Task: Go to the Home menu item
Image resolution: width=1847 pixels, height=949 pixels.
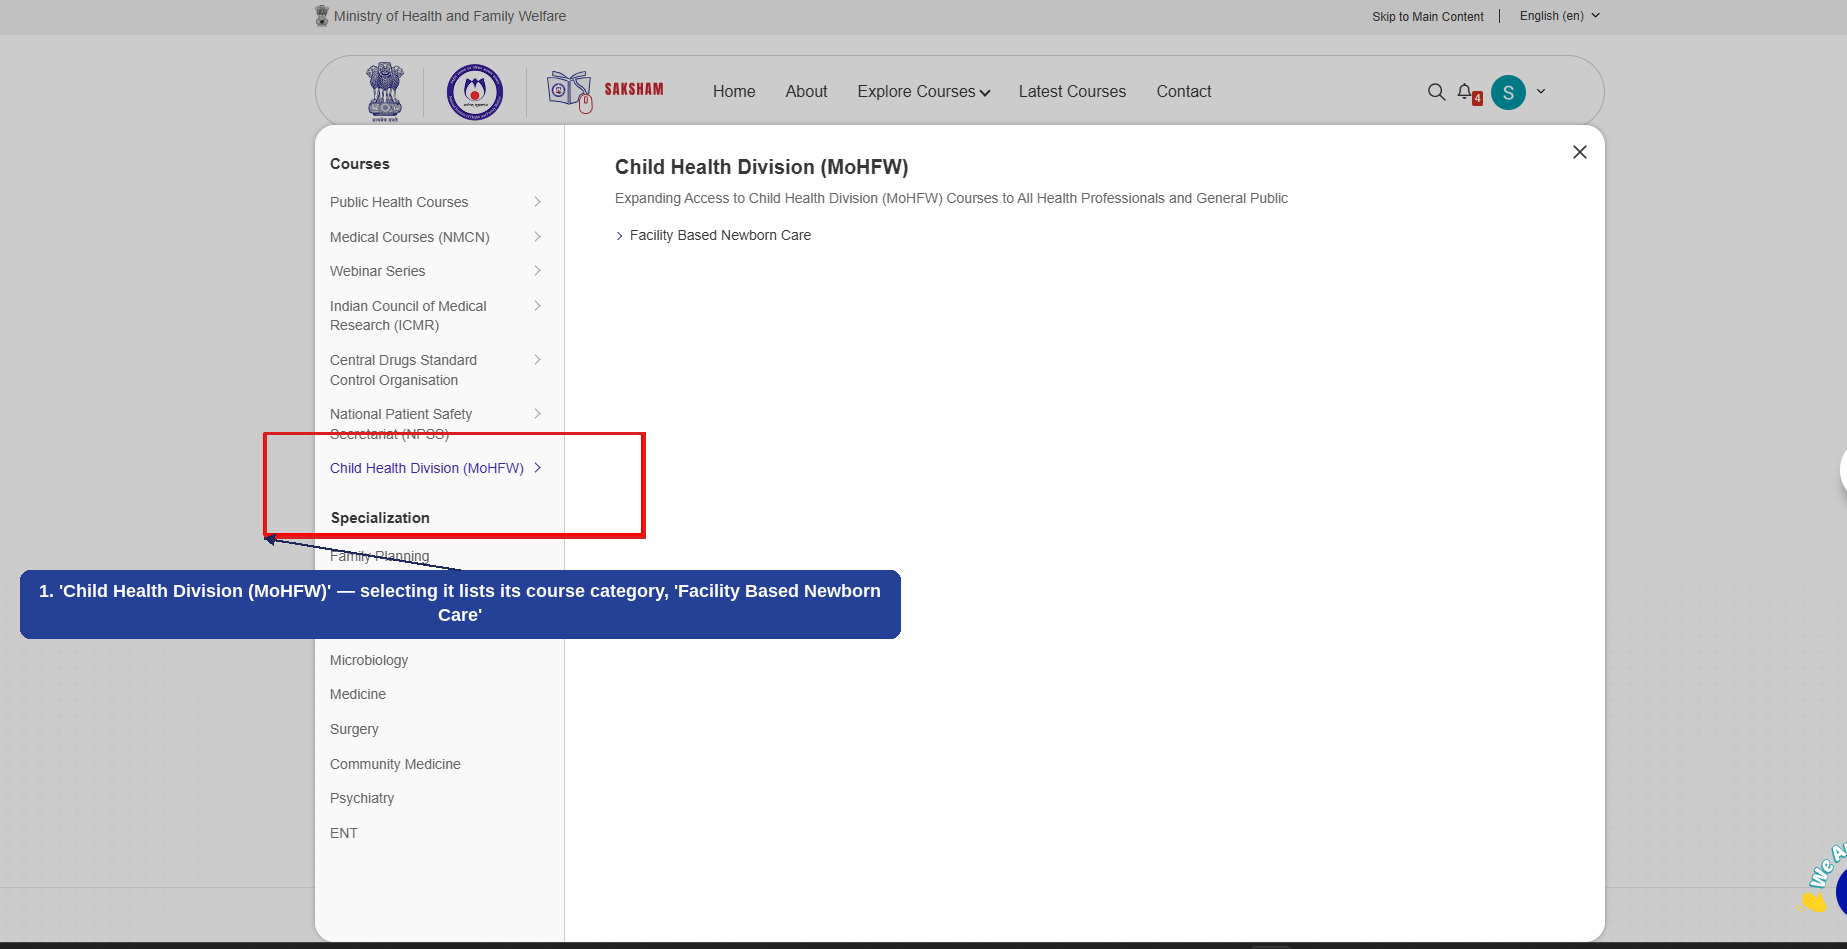Action: (734, 91)
